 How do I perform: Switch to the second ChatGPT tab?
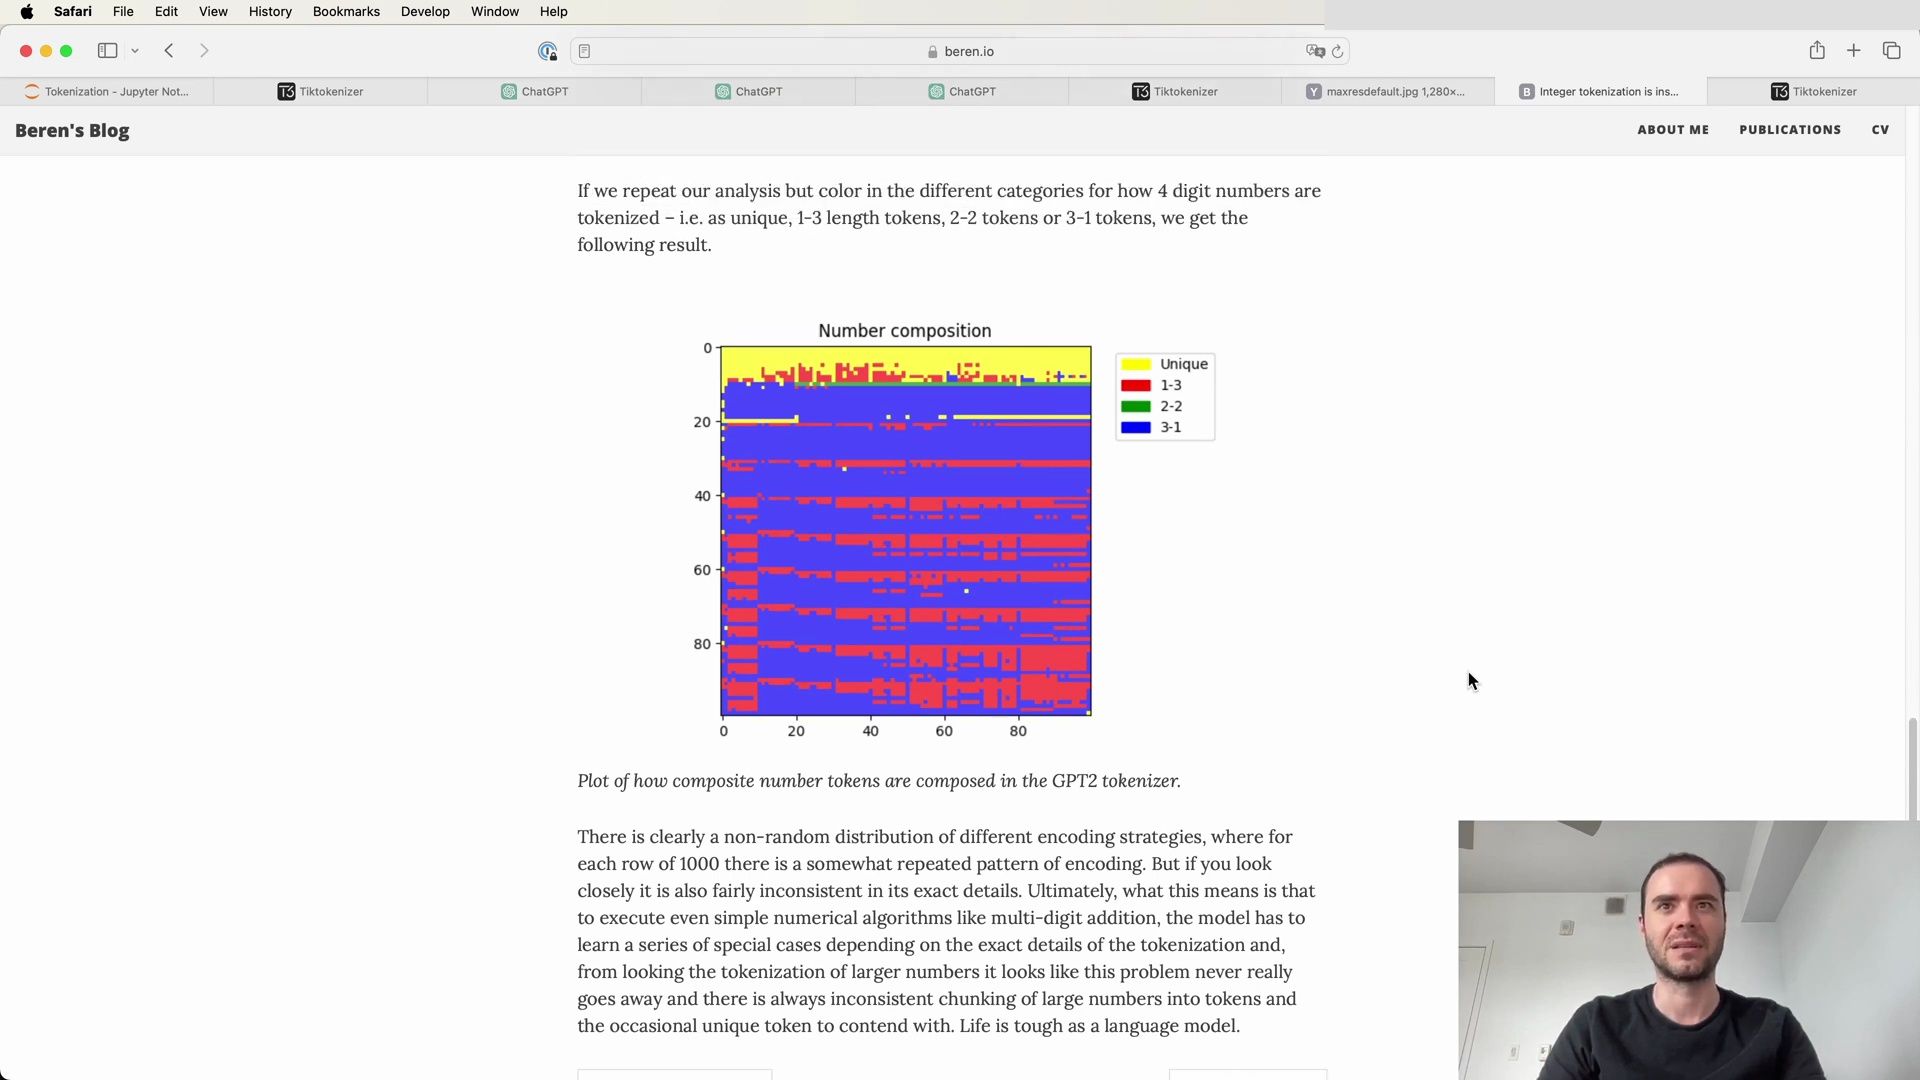(748, 91)
